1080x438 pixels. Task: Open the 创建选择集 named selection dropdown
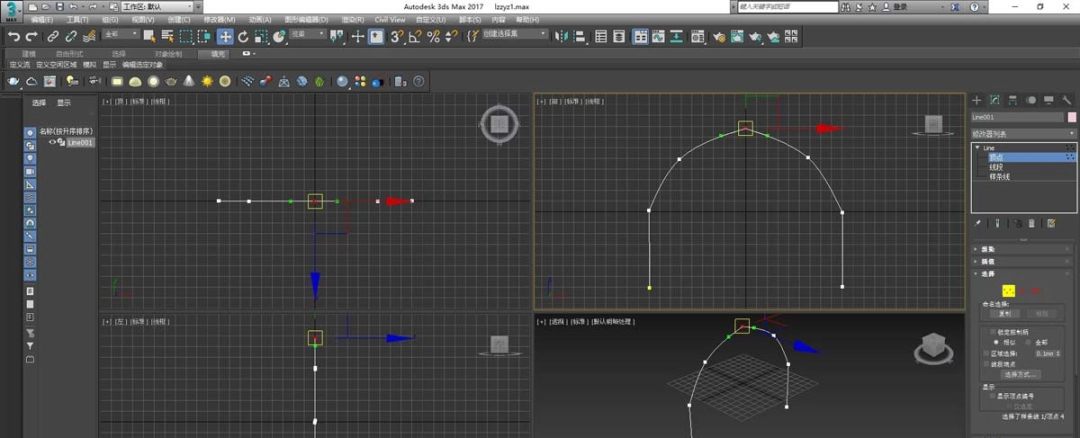point(513,34)
